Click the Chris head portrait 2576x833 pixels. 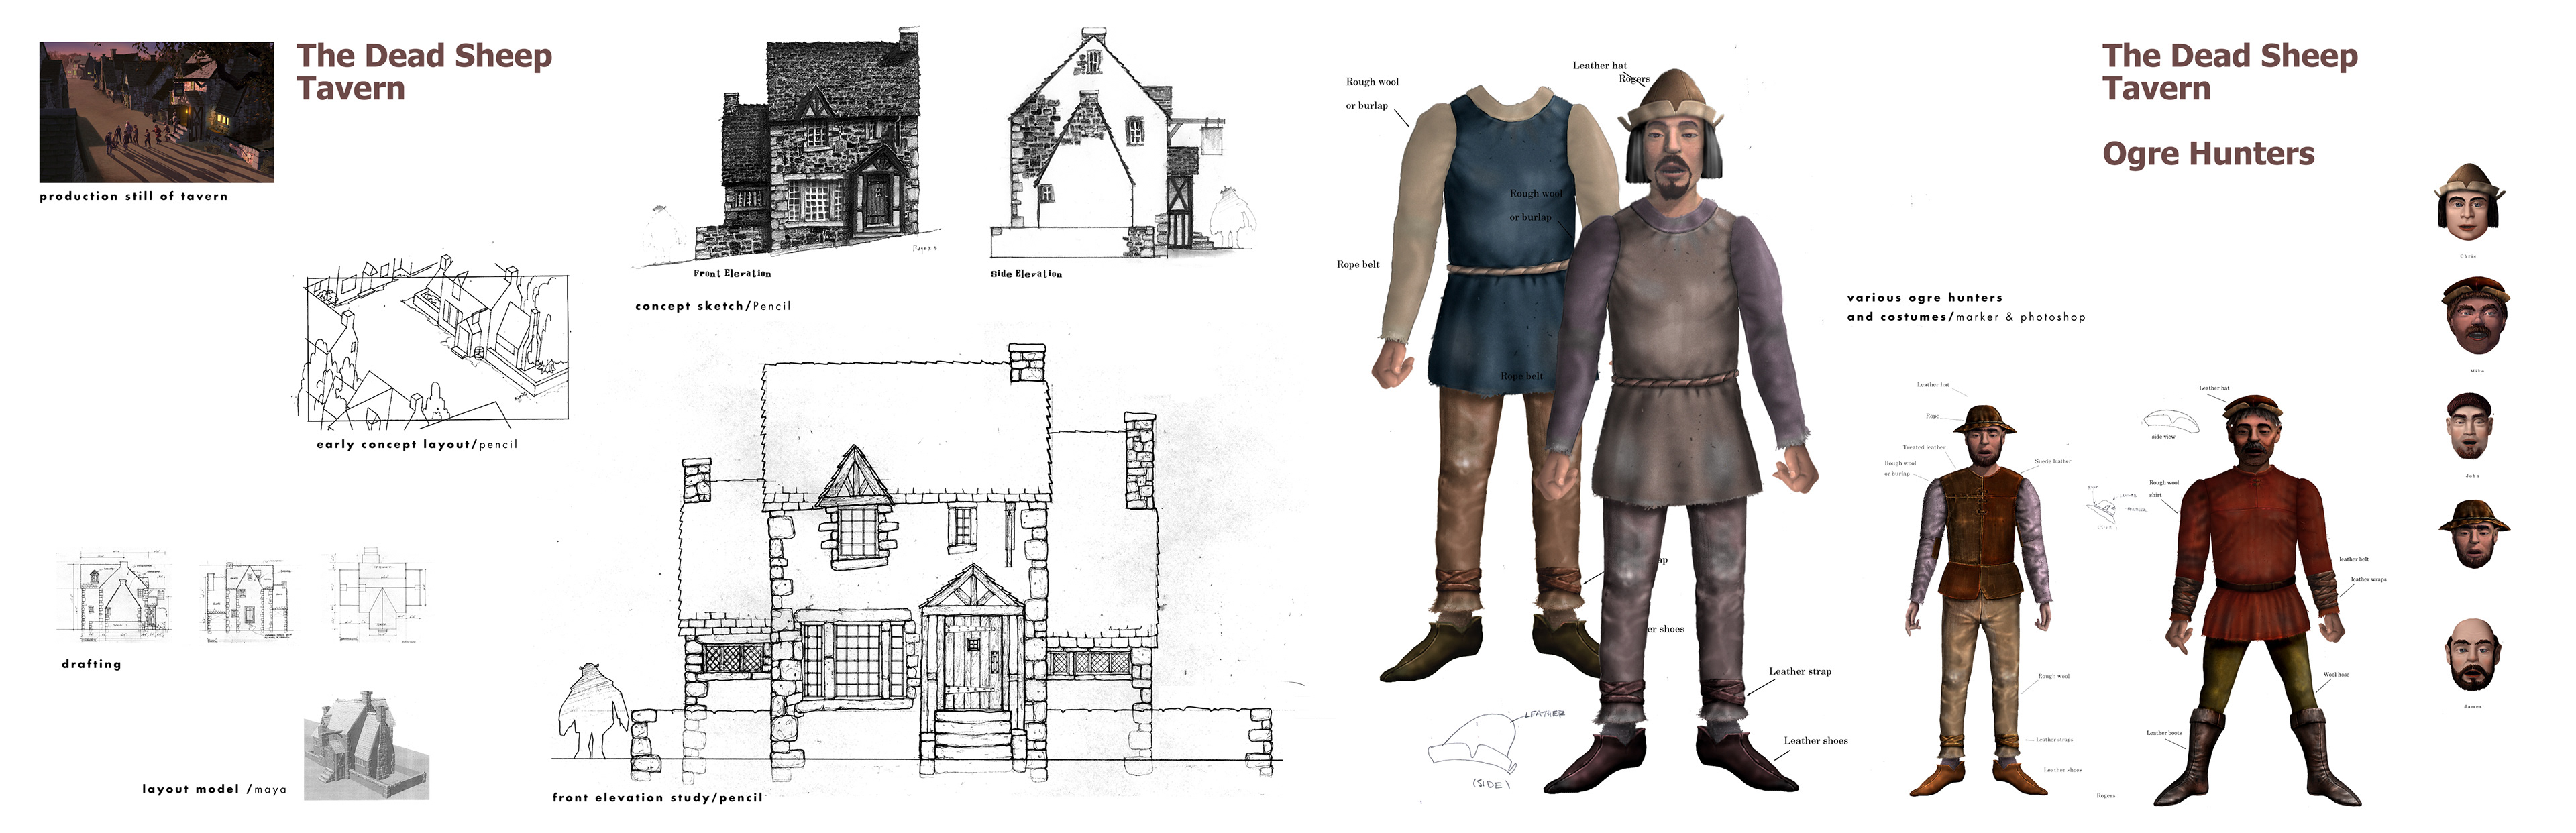click(2468, 204)
